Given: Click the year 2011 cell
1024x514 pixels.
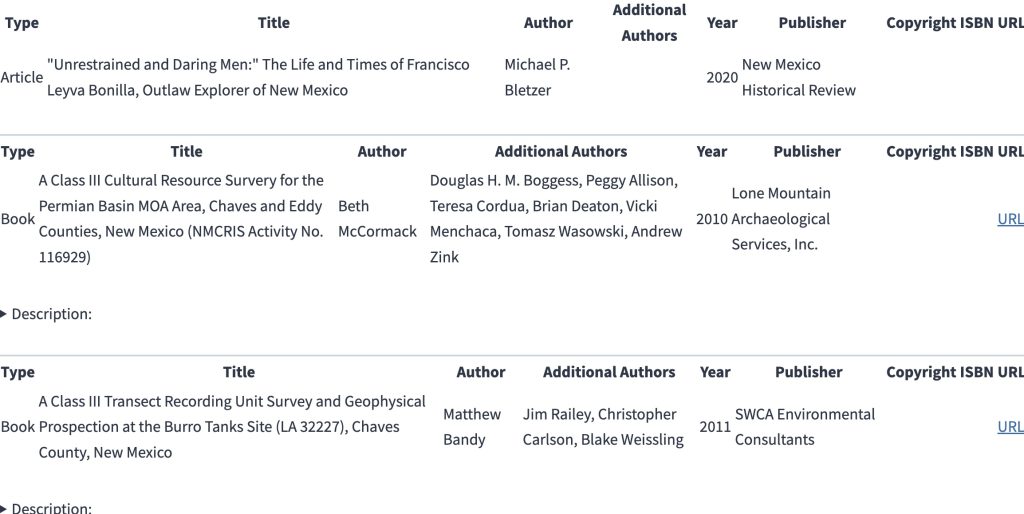Looking at the screenshot, I should point(715,427).
